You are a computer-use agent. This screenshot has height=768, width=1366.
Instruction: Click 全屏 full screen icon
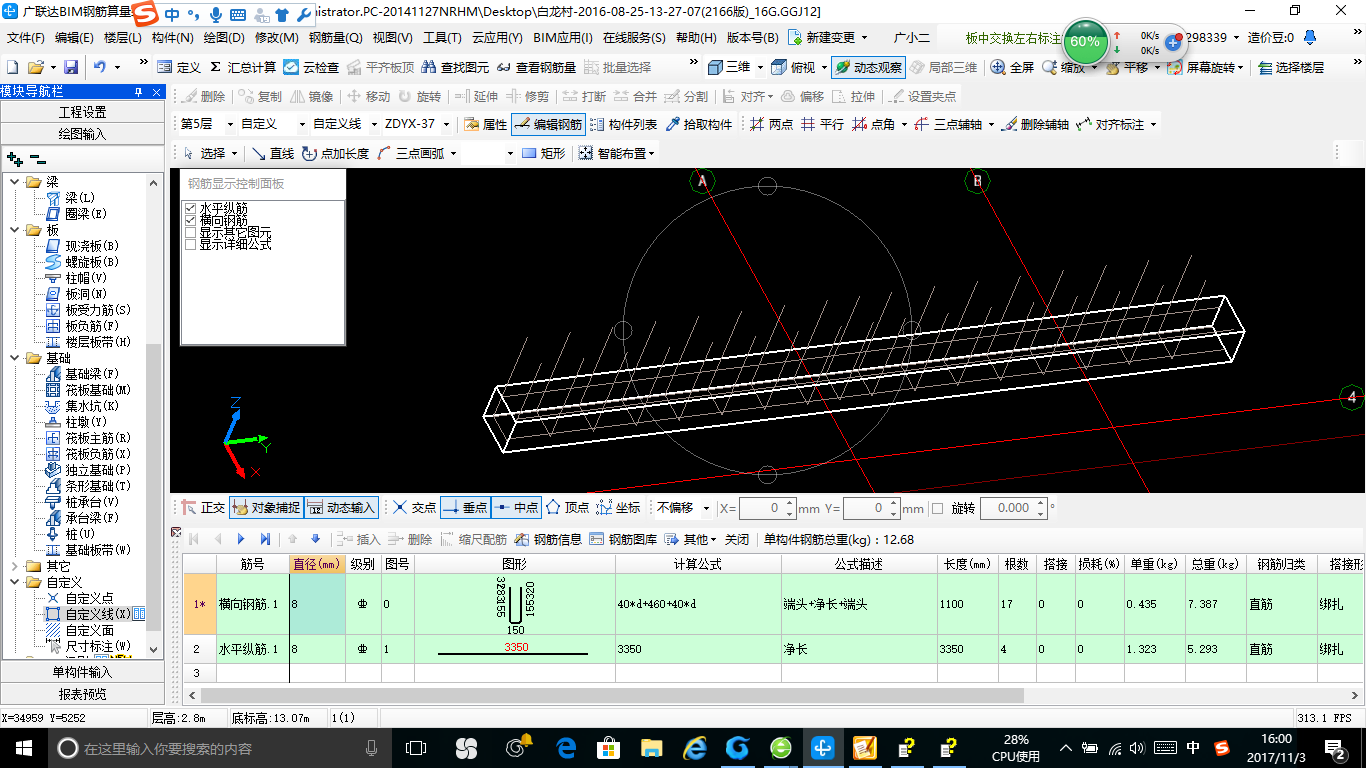pos(1012,67)
